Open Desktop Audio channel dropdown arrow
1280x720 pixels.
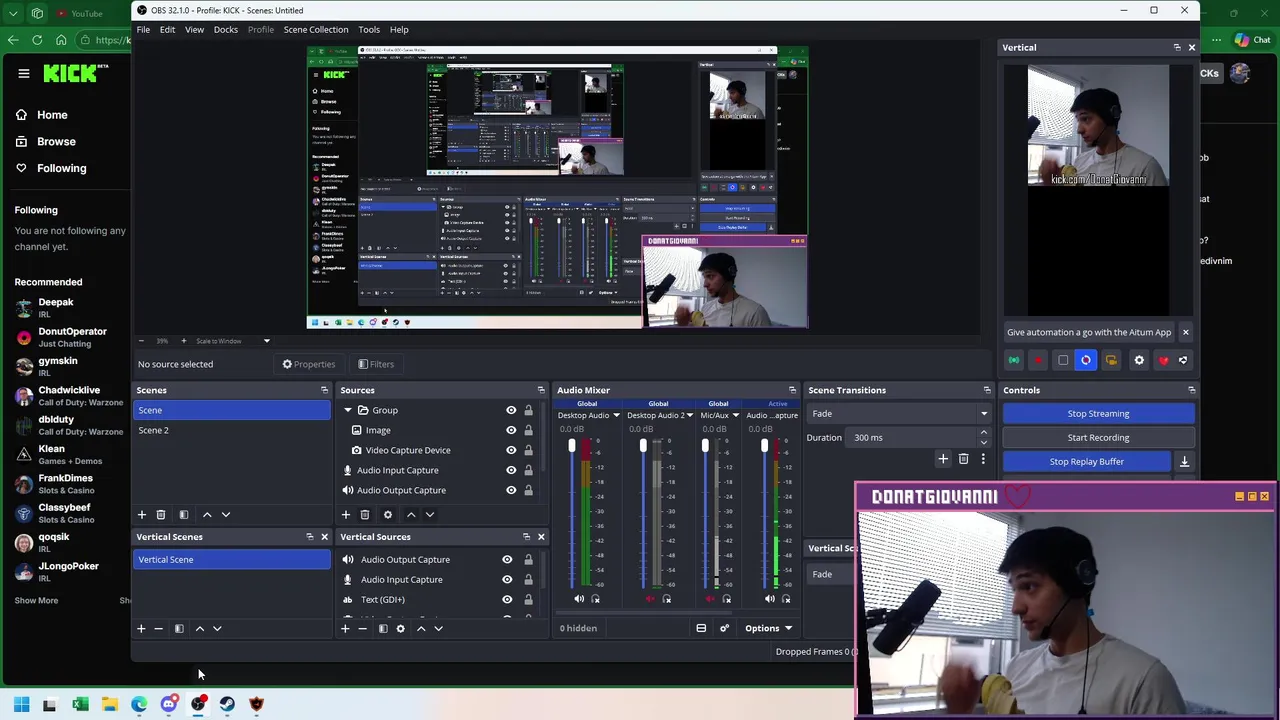[x=616, y=415]
